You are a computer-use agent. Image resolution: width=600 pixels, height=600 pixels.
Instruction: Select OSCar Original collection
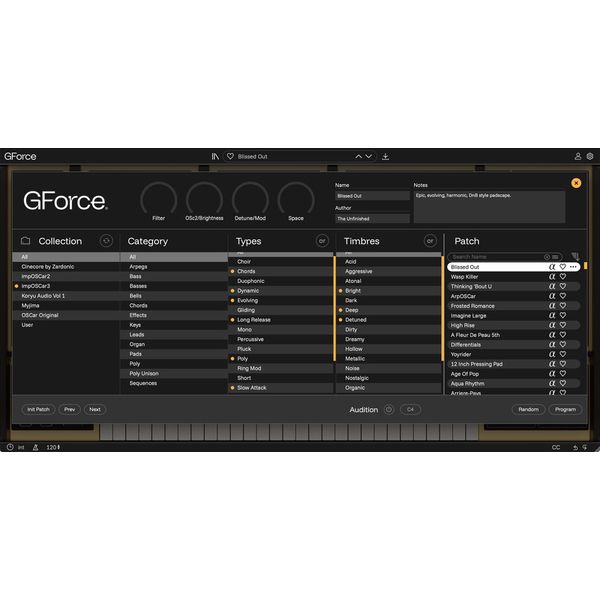[x=66, y=315]
